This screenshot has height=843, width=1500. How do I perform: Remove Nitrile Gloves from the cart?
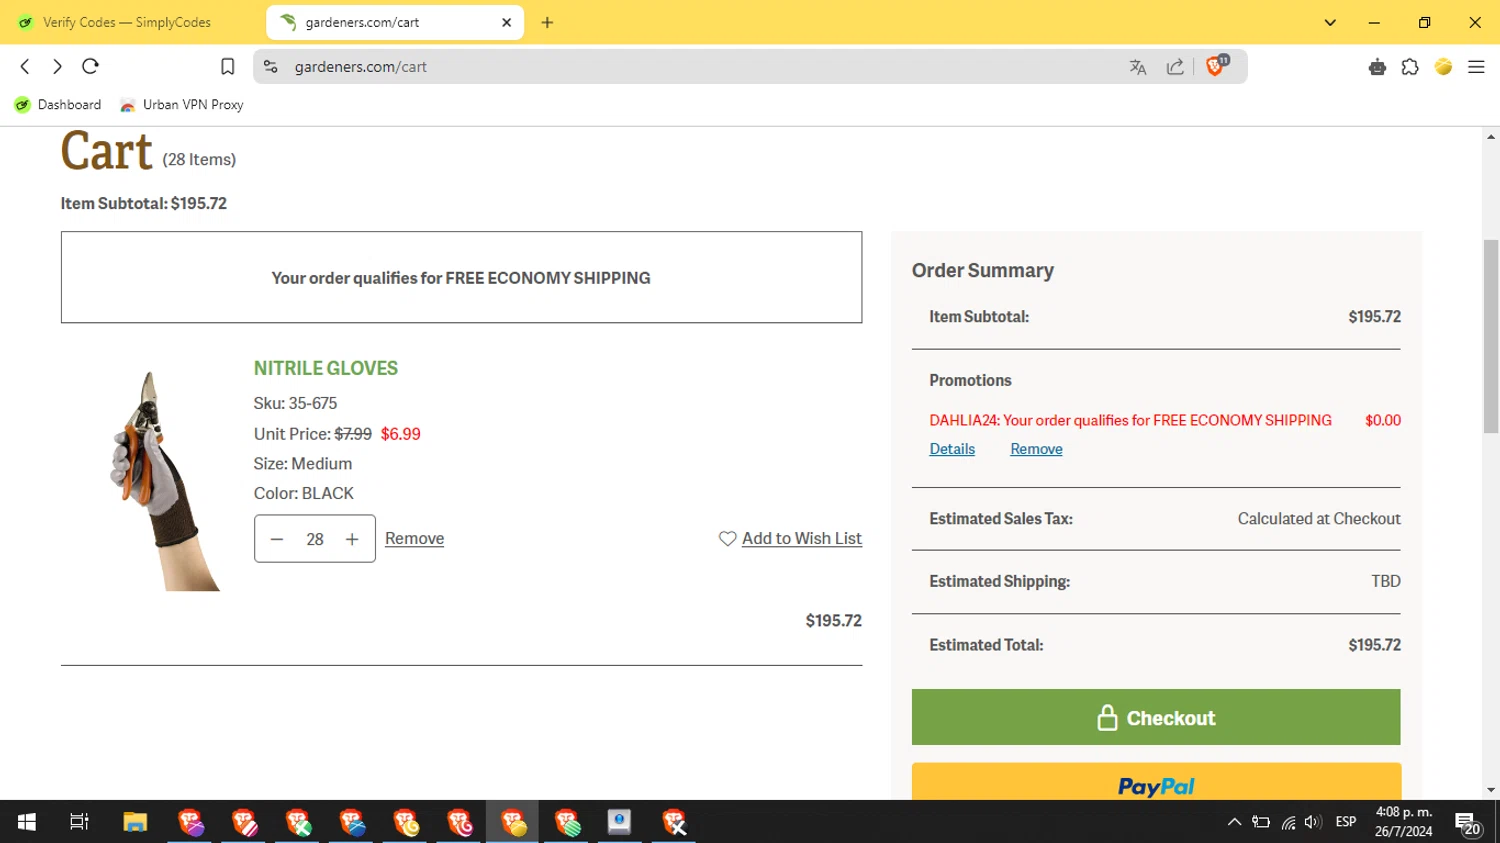(414, 538)
